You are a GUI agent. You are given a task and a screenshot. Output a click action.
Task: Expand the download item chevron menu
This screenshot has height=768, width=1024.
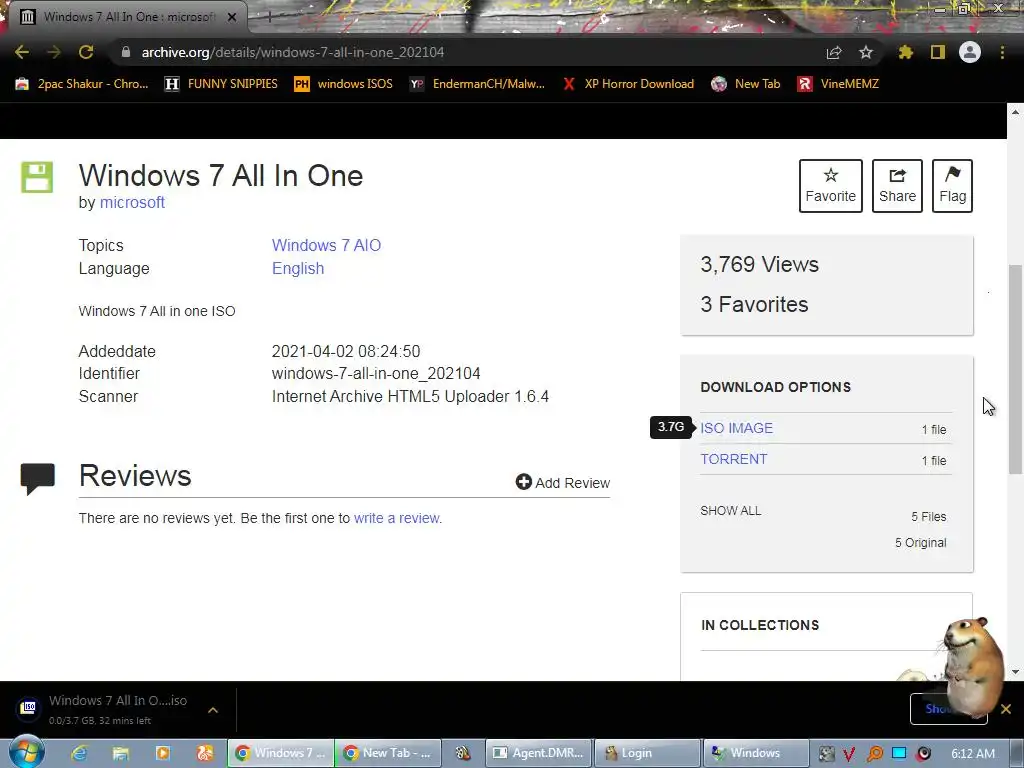[x=213, y=710]
